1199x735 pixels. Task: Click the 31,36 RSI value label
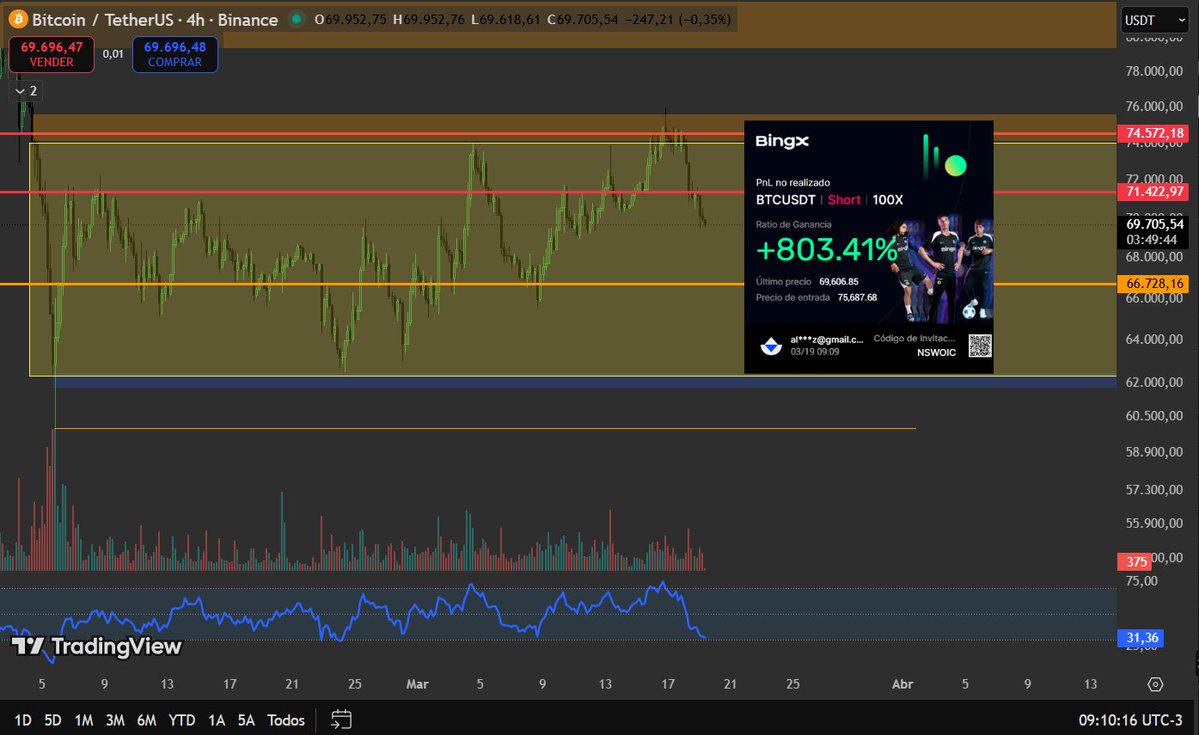point(1142,638)
